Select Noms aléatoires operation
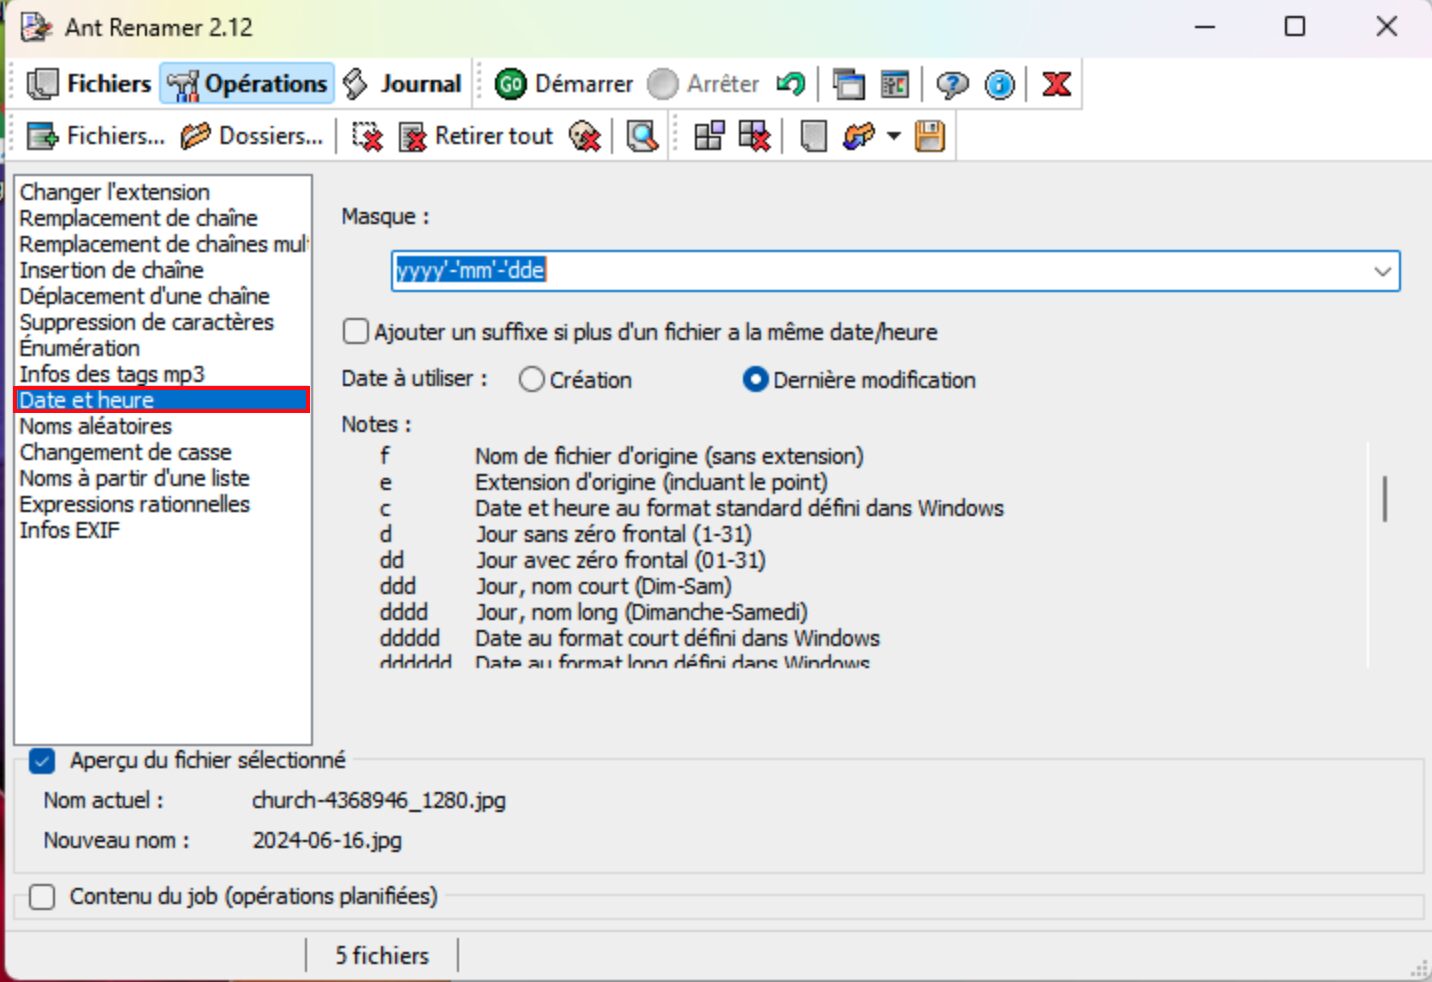Screen dimensions: 1432x982 tap(95, 426)
